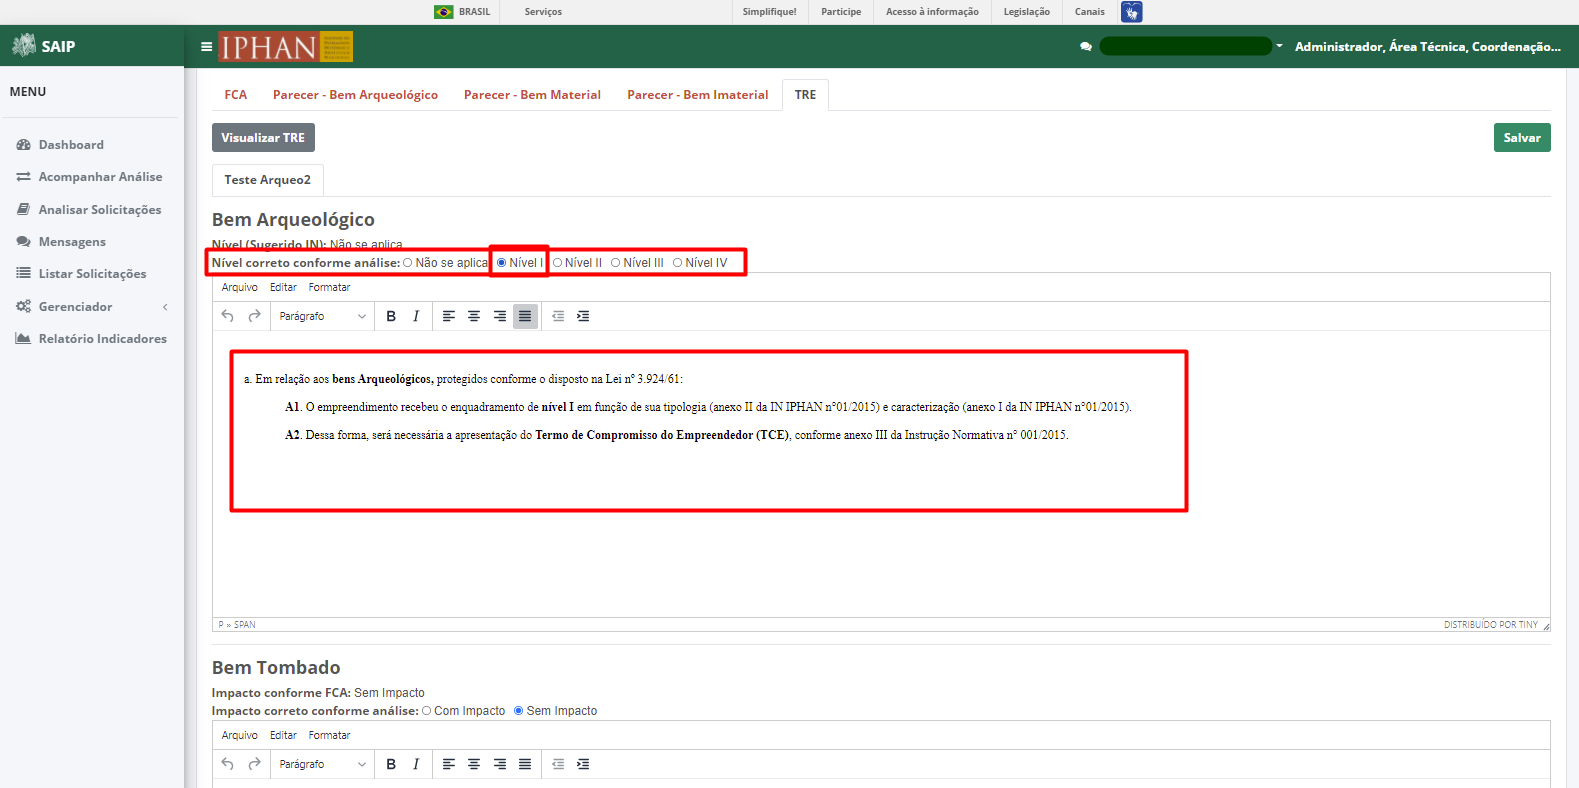
Task: Click the green Salvar button
Action: [1522, 138]
